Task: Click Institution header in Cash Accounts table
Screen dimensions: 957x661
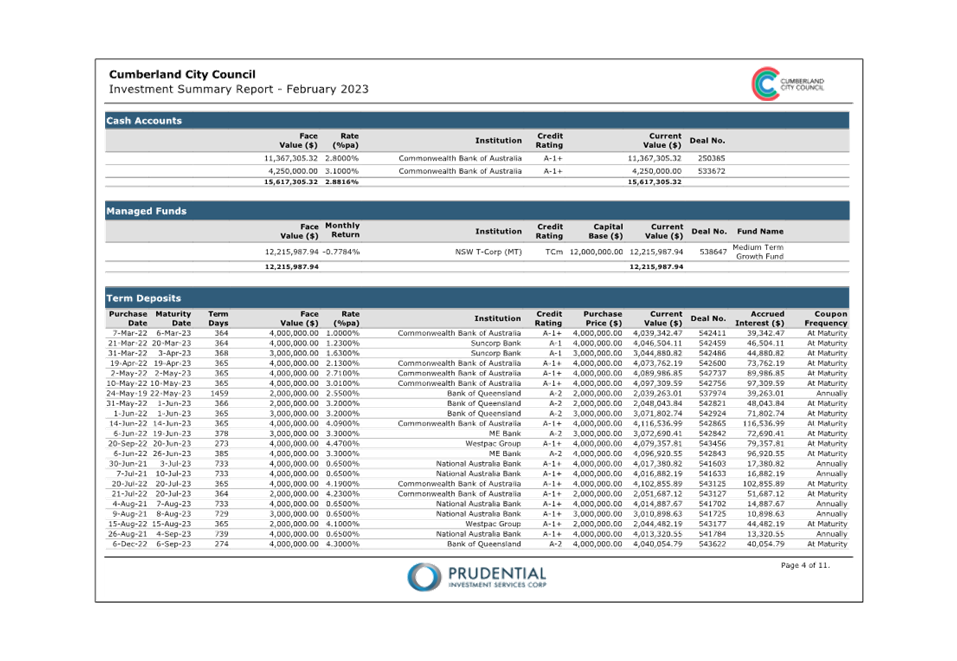Action: 498,141
